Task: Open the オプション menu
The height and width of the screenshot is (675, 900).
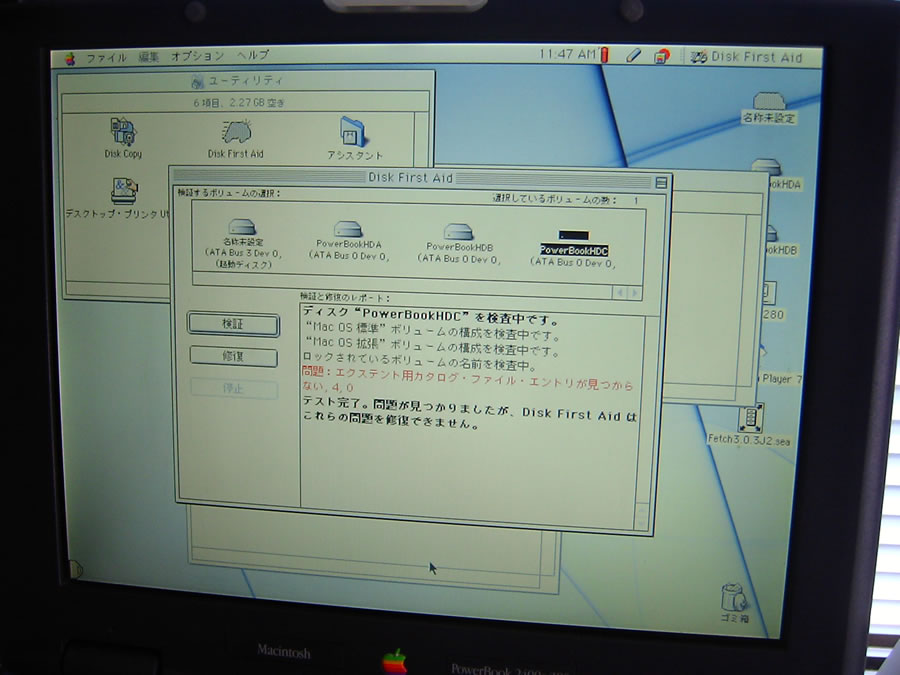Action: click(197, 56)
